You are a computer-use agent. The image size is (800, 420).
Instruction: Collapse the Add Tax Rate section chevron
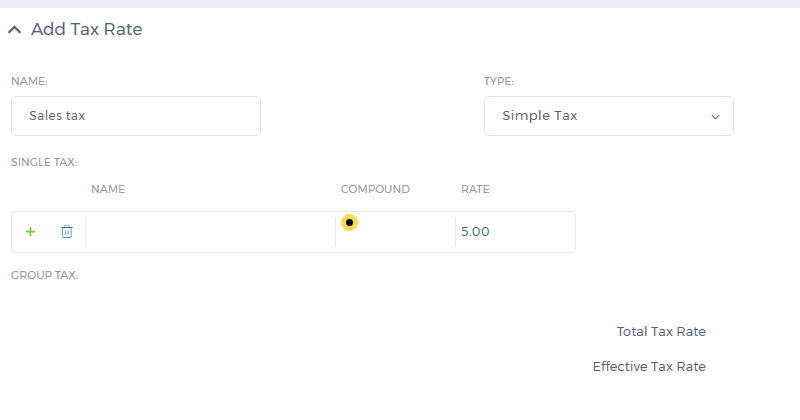click(15, 30)
